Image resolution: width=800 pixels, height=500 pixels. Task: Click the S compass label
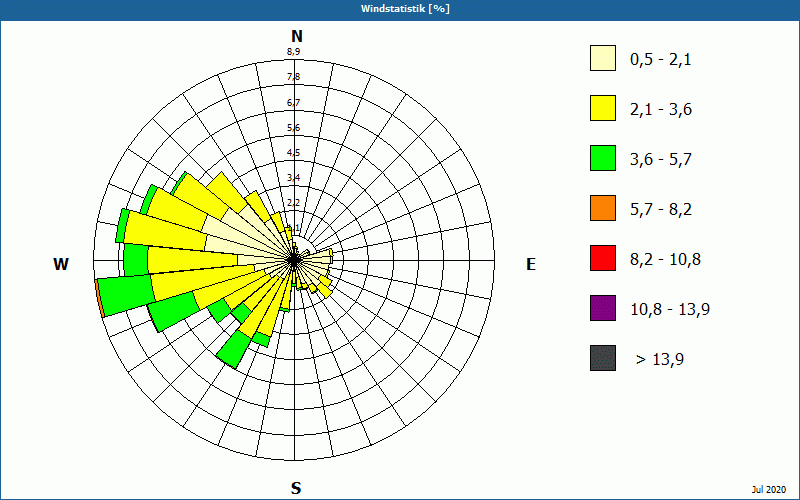tap(296, 488)
